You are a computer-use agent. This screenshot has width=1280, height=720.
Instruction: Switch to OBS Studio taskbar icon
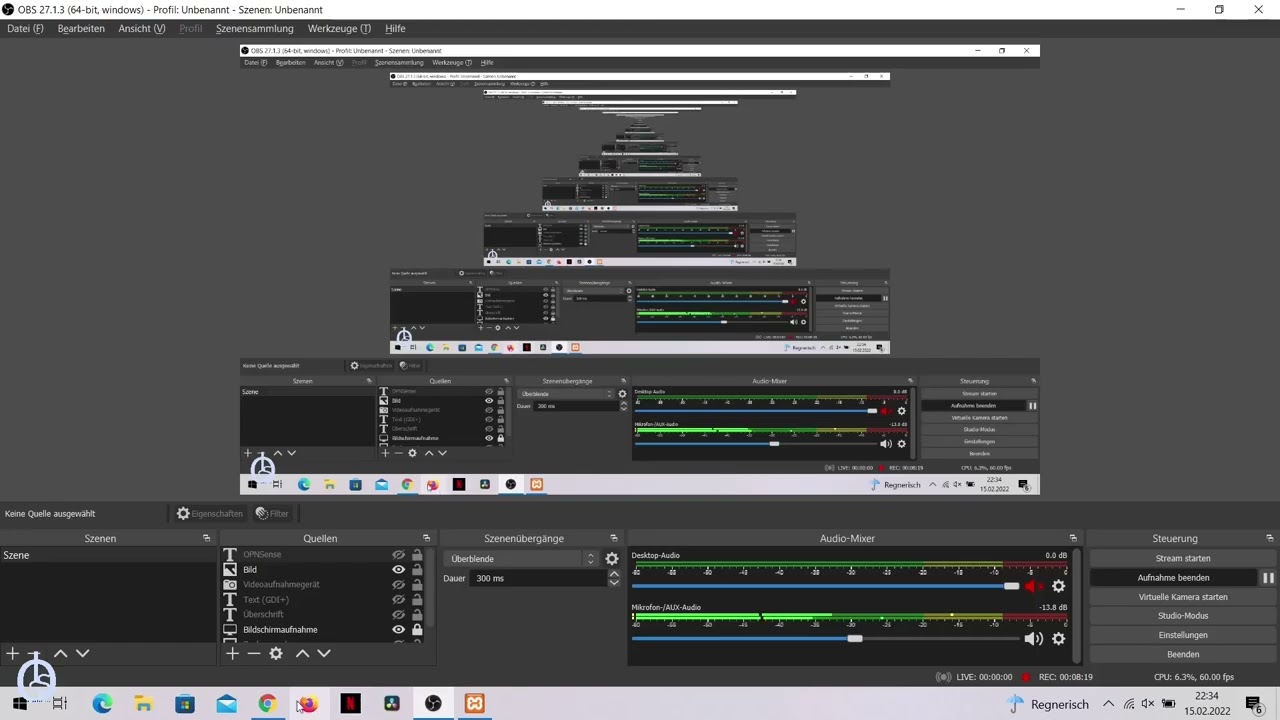pos(433,704)
